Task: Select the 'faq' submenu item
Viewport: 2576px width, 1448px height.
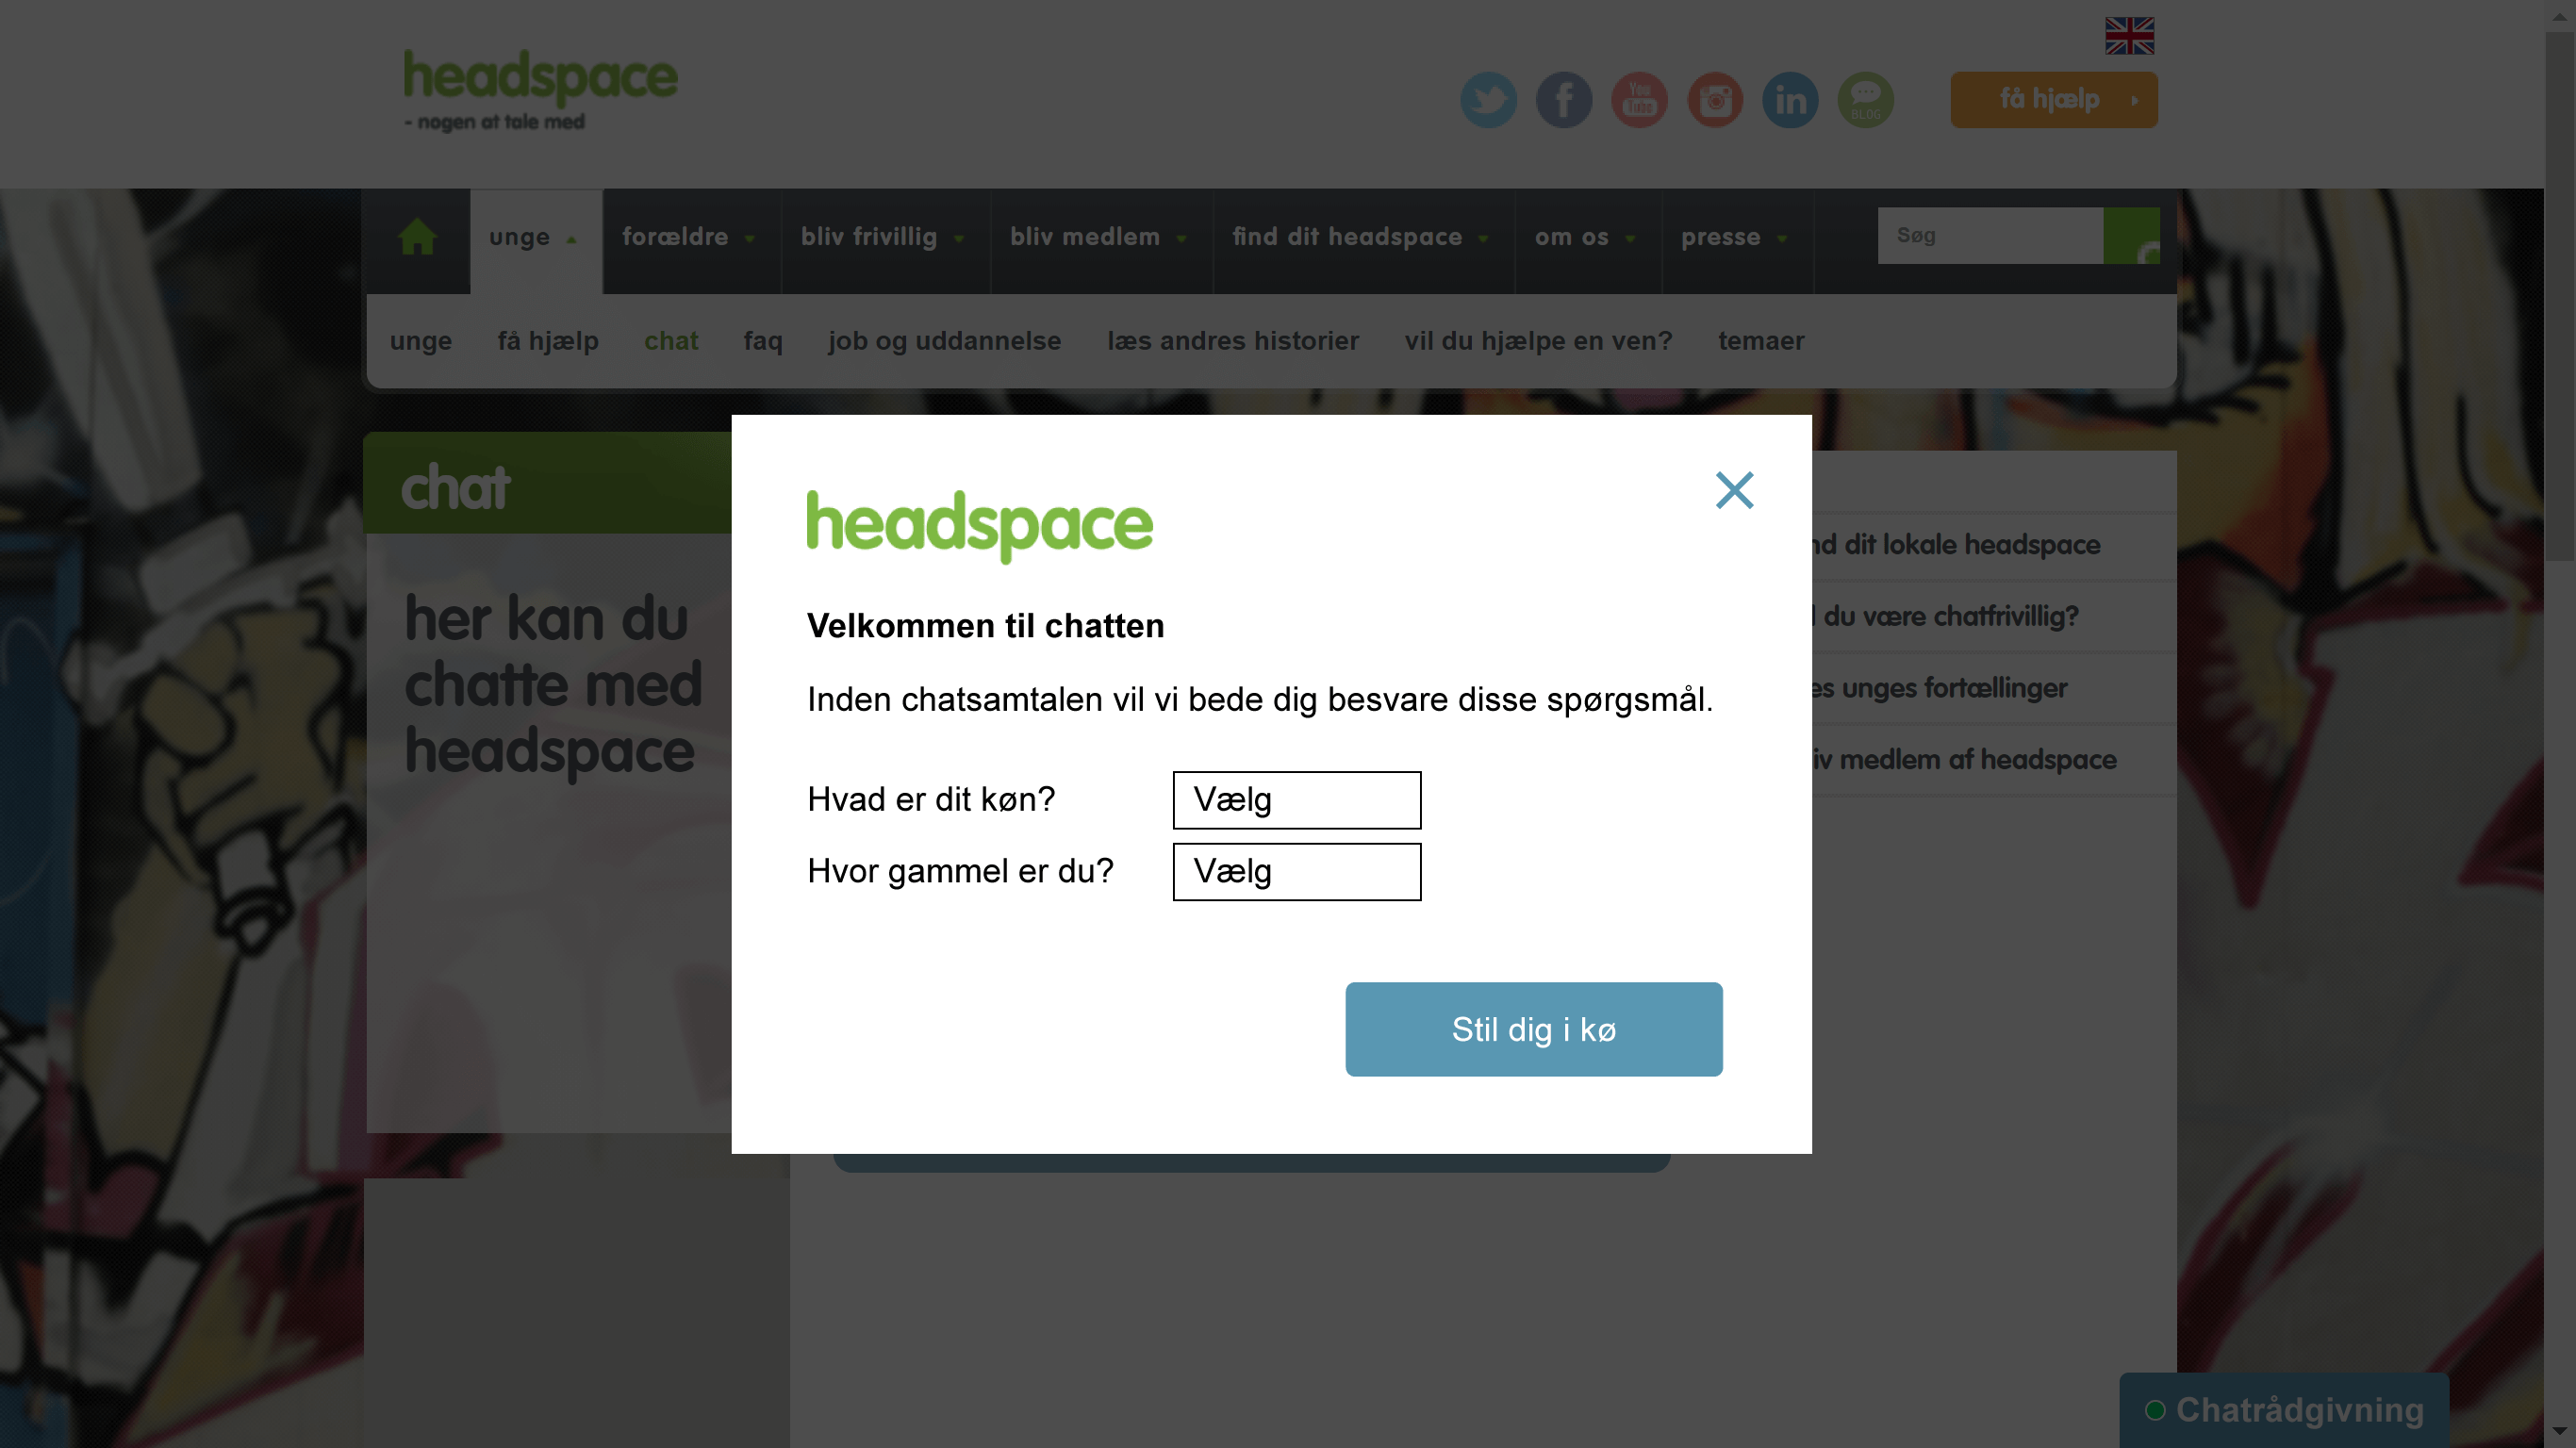Action: point(763,341)
